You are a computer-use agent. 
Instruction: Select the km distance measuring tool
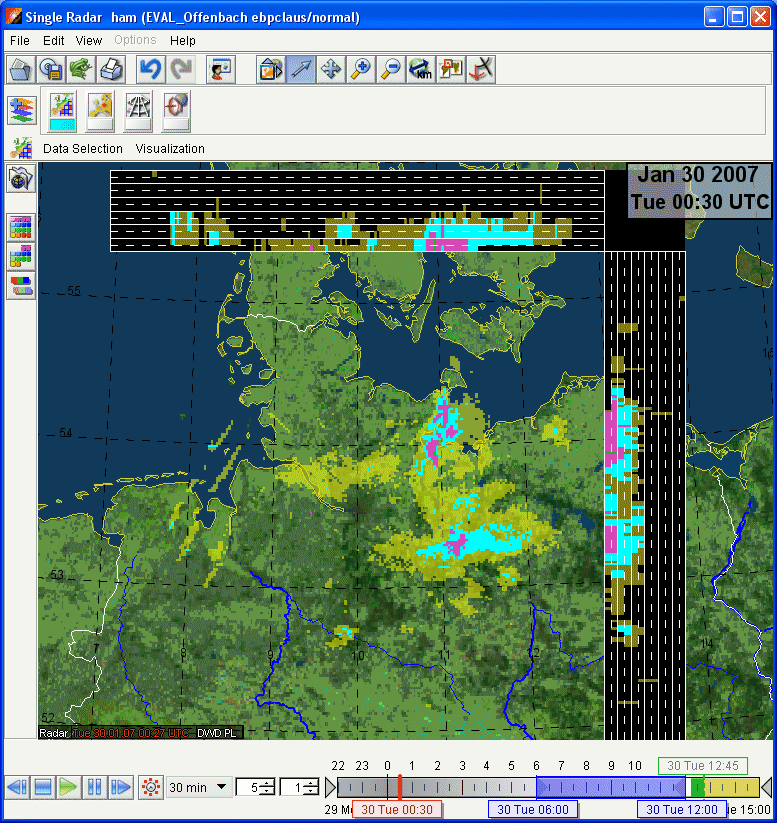421,69
